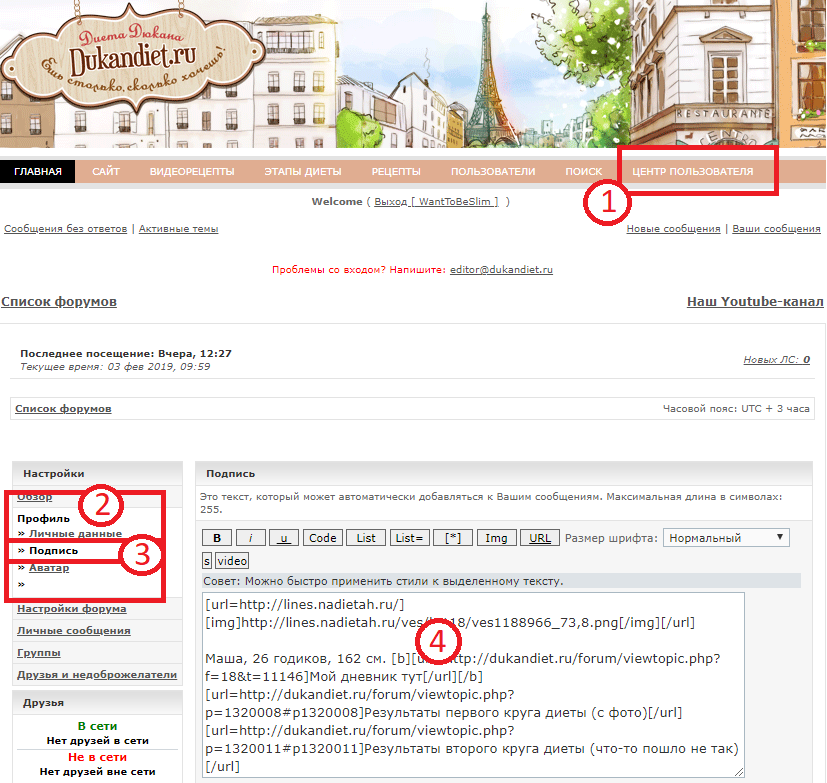Screen dimensions: 827x783
Task: Open ЭТАПЫ ДИЕТЫ in the navigation
Action: click(303, 171)
